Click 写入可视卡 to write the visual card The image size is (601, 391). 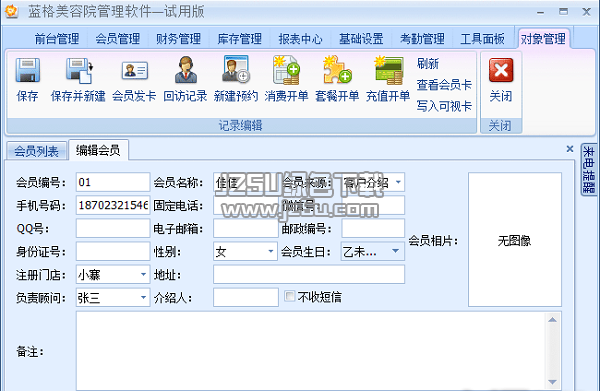pos(444,106)
